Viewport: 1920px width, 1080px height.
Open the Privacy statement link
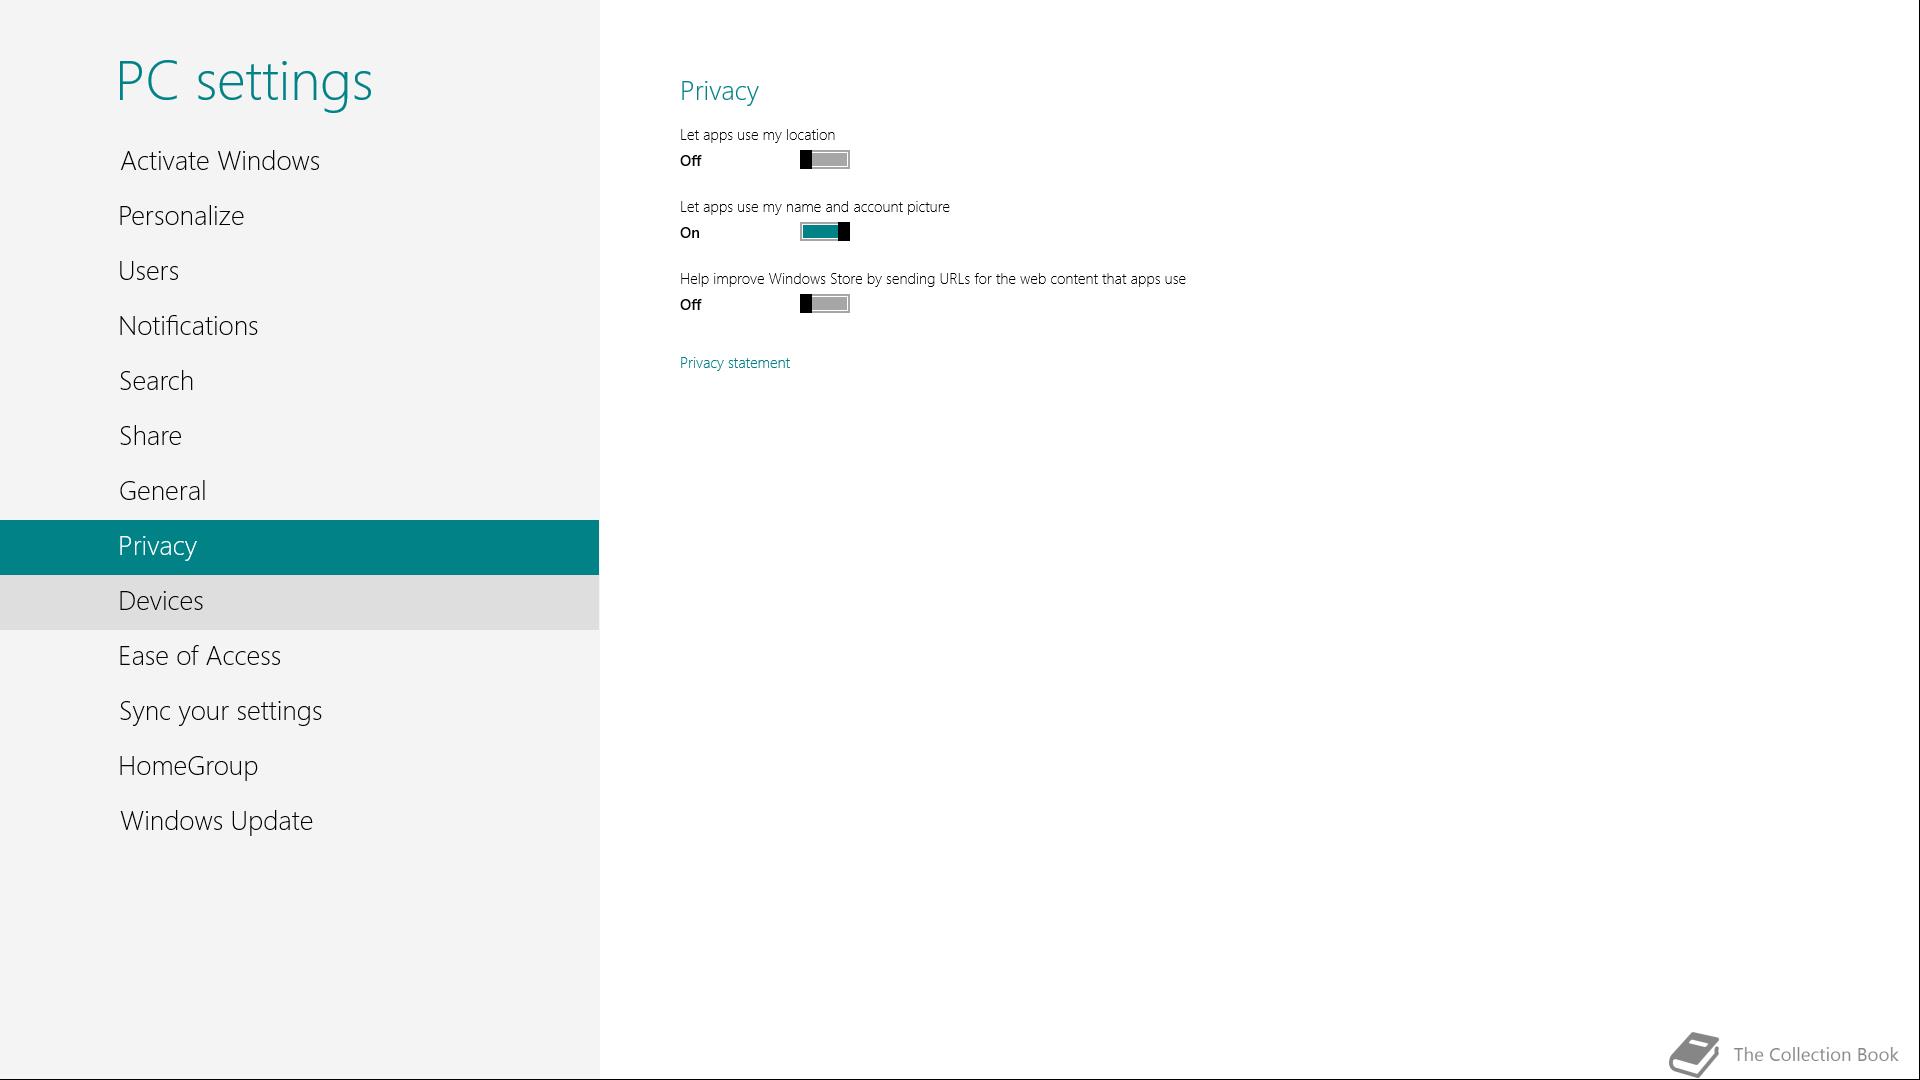coord(735,363)
